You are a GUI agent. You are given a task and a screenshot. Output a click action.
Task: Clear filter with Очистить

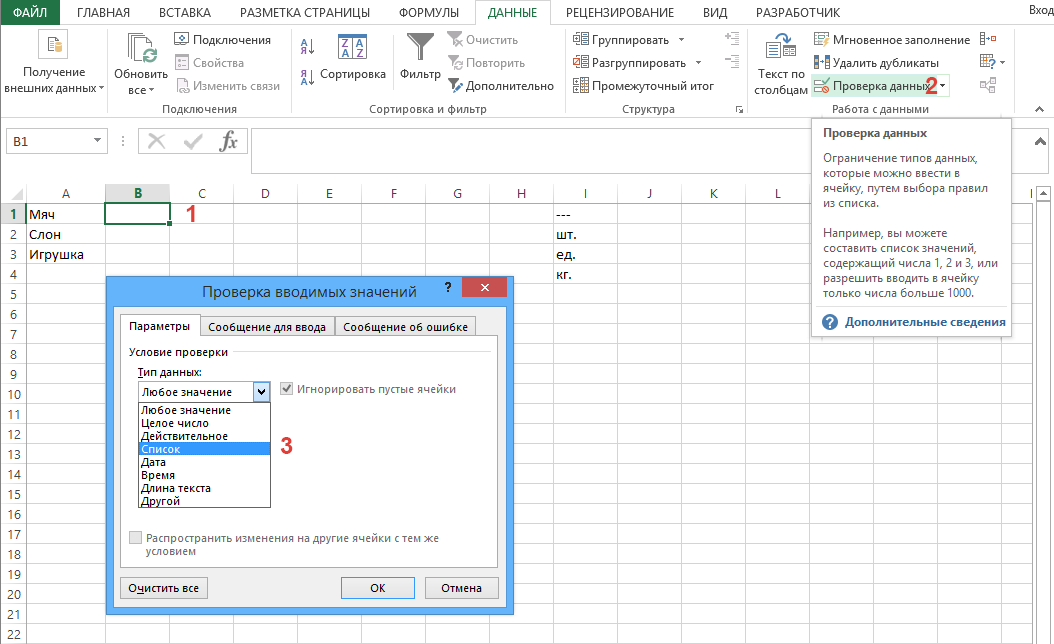point(483,40)
